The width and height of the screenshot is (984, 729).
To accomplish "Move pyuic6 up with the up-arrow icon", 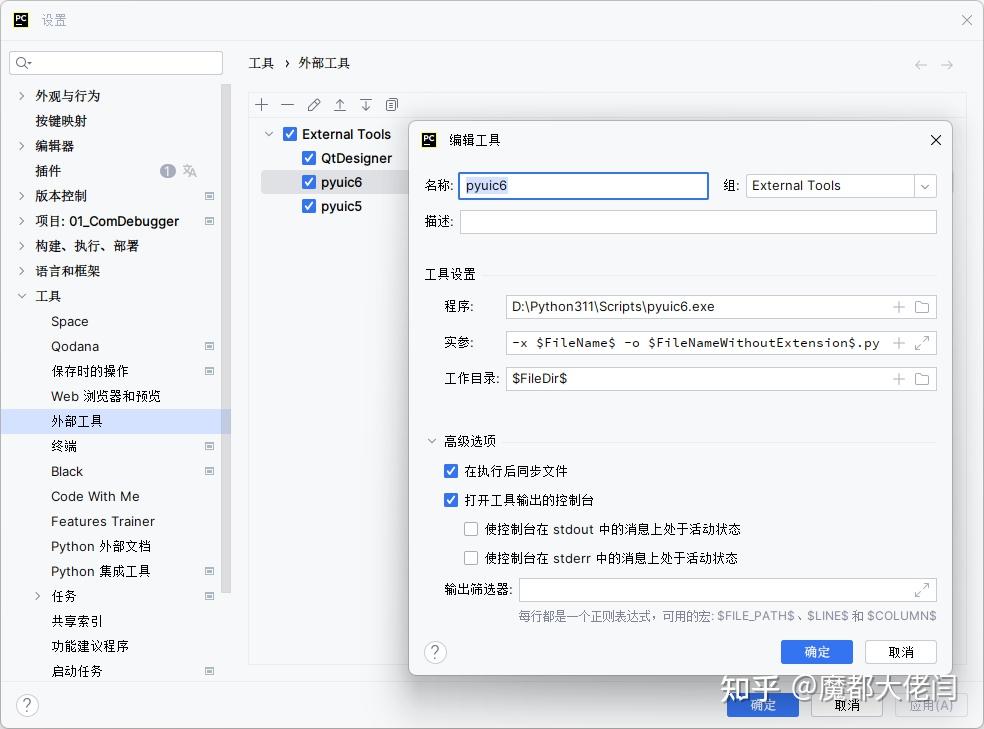I will (340, 104).
